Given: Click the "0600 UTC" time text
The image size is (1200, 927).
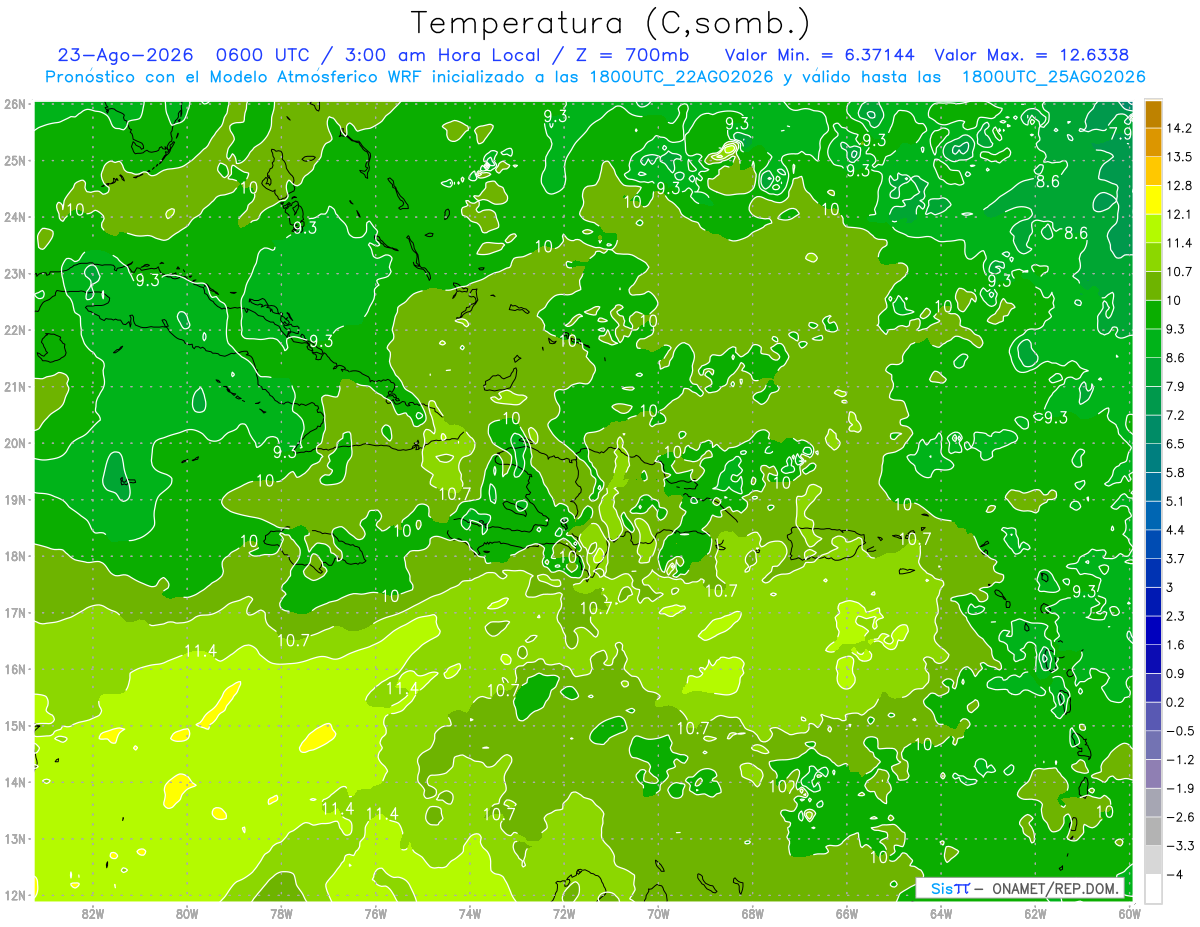Looking at the screenshot, I should tap(264, 55).
